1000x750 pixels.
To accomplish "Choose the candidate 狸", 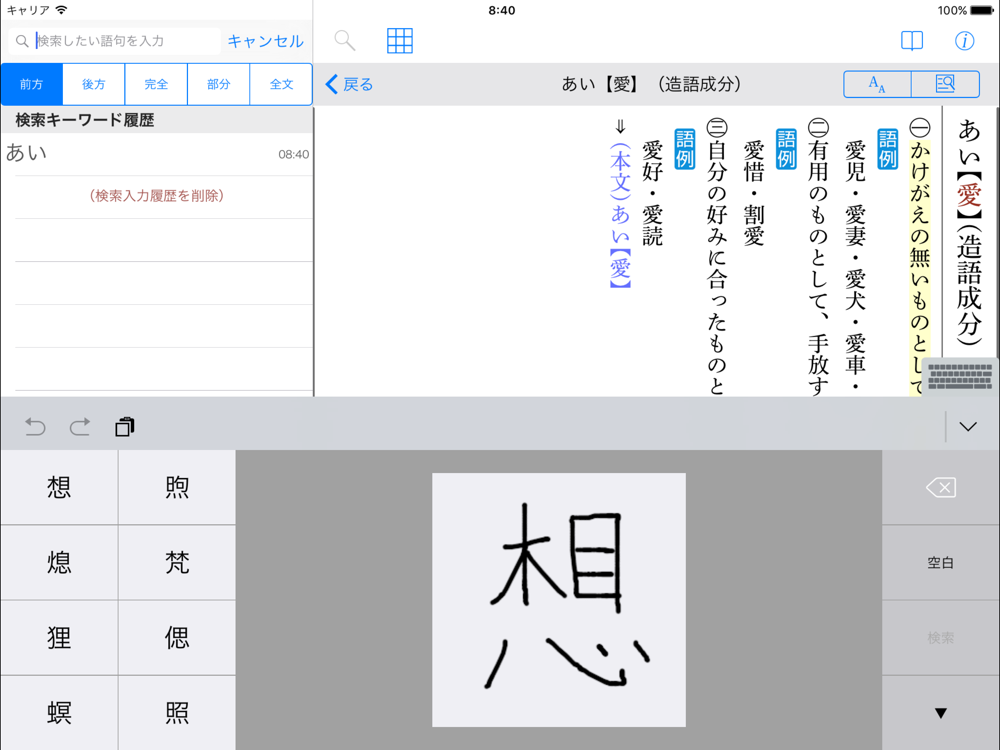I will (x=59, y=638).
